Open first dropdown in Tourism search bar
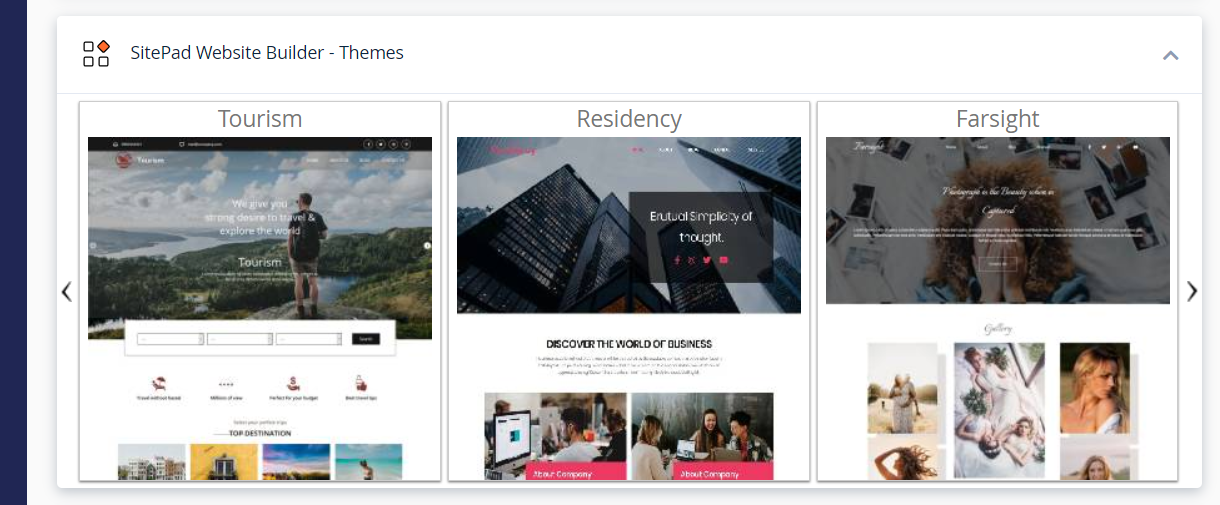This screenshot has width=1220, height=505. coord(171,339)
